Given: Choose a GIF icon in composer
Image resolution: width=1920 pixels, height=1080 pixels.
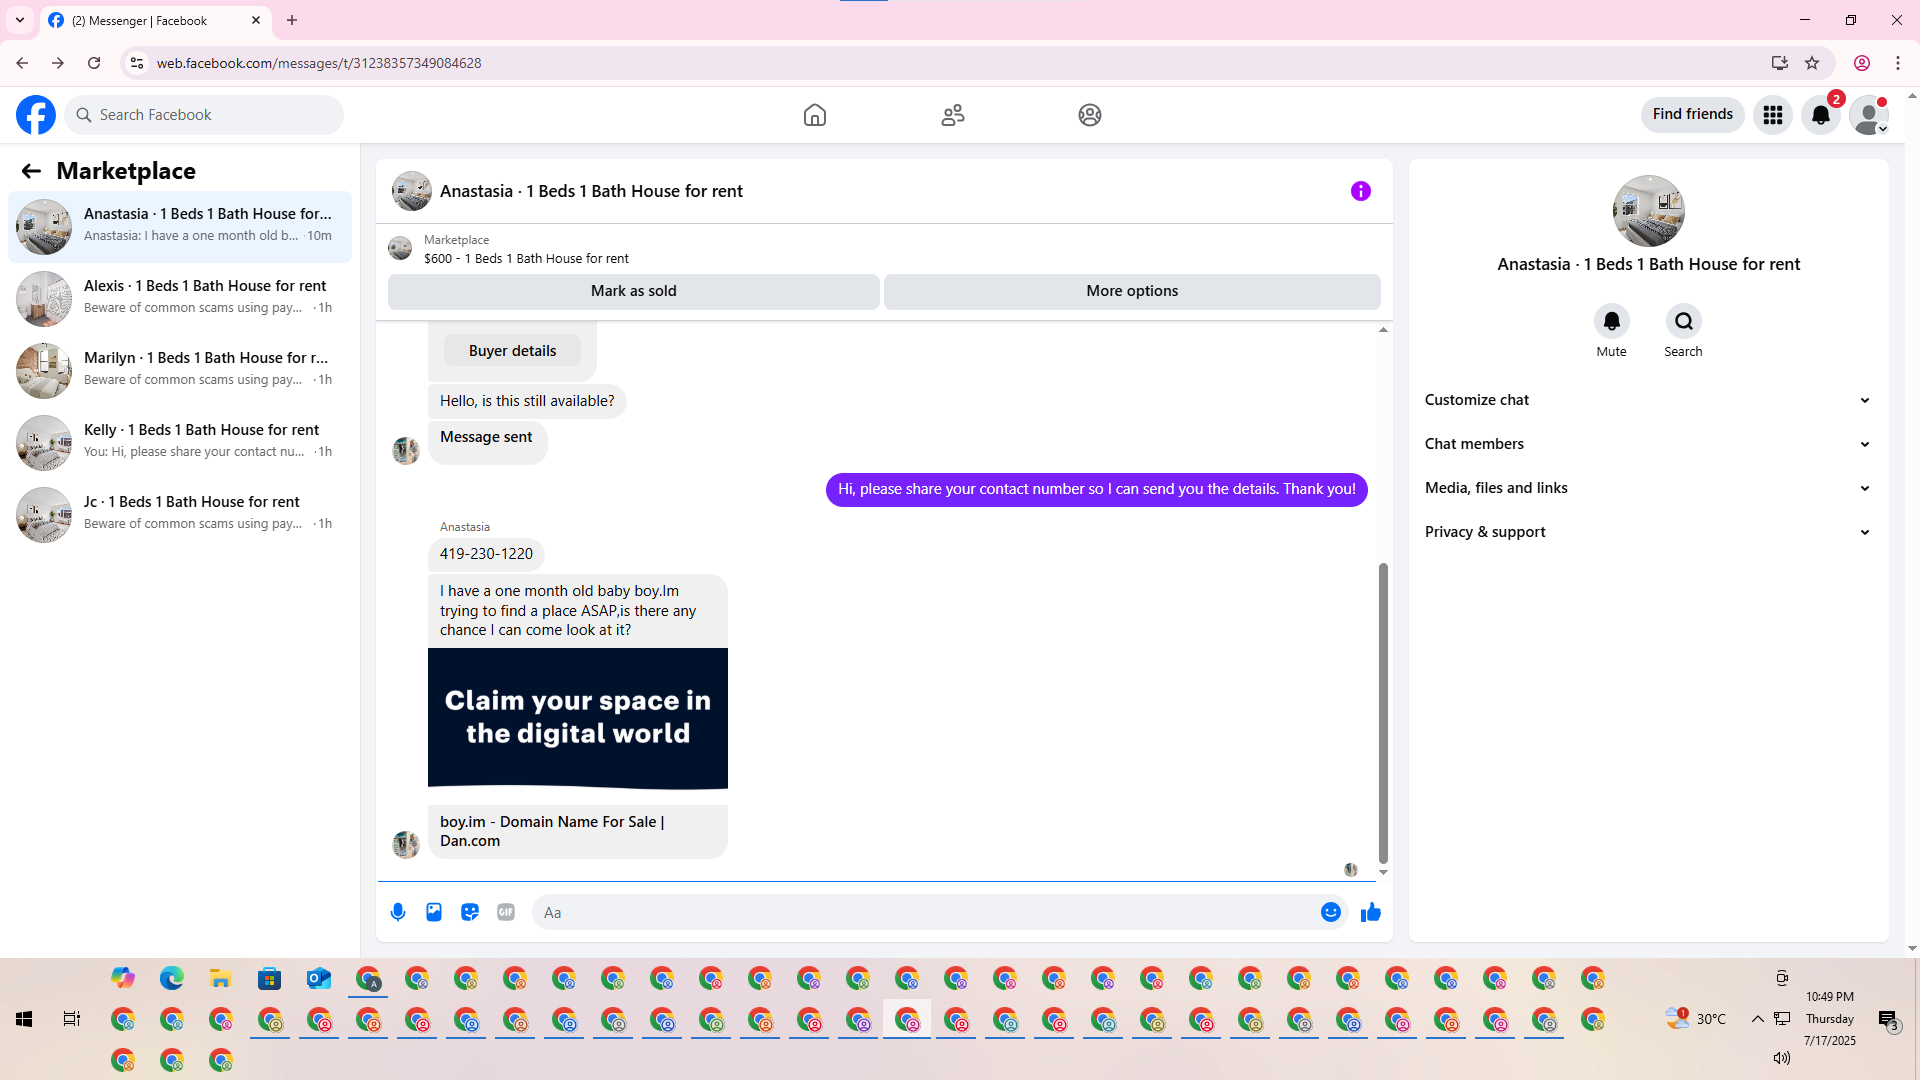Looking at the screenshot, I should click(506, 912).
